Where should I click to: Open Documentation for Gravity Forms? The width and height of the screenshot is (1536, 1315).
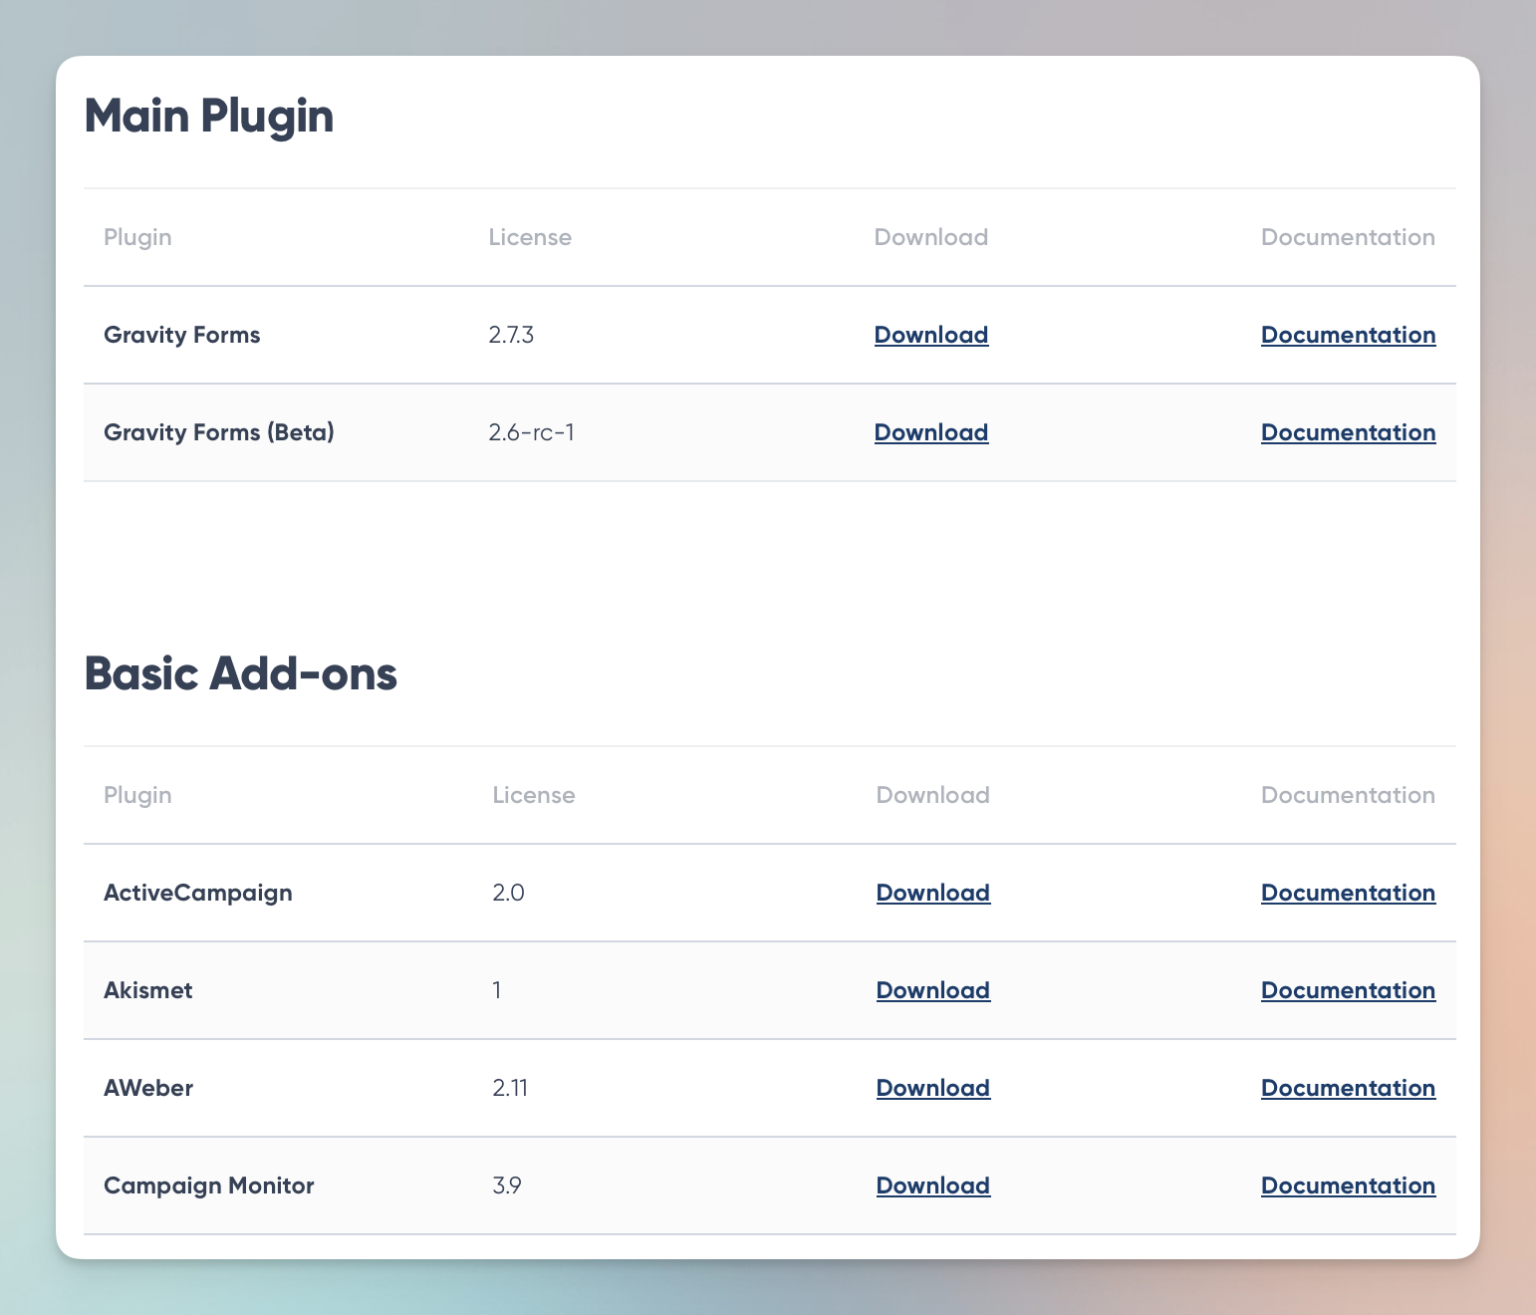coord(1347,335)
